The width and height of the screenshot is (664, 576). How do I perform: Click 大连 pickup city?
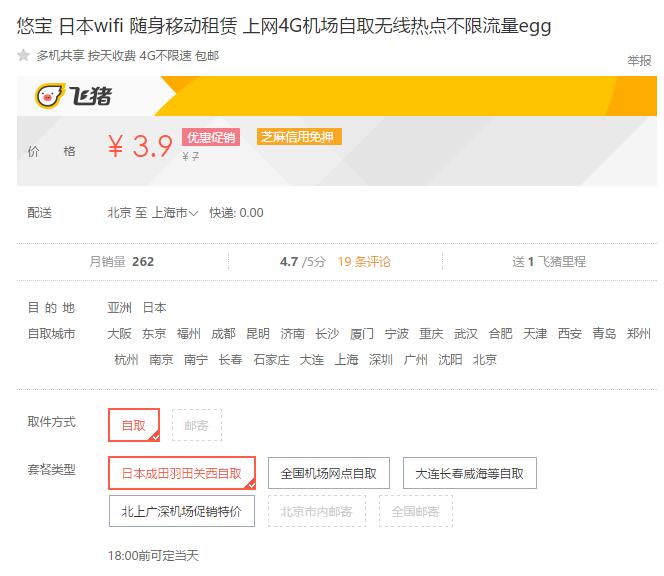point(312,360)
